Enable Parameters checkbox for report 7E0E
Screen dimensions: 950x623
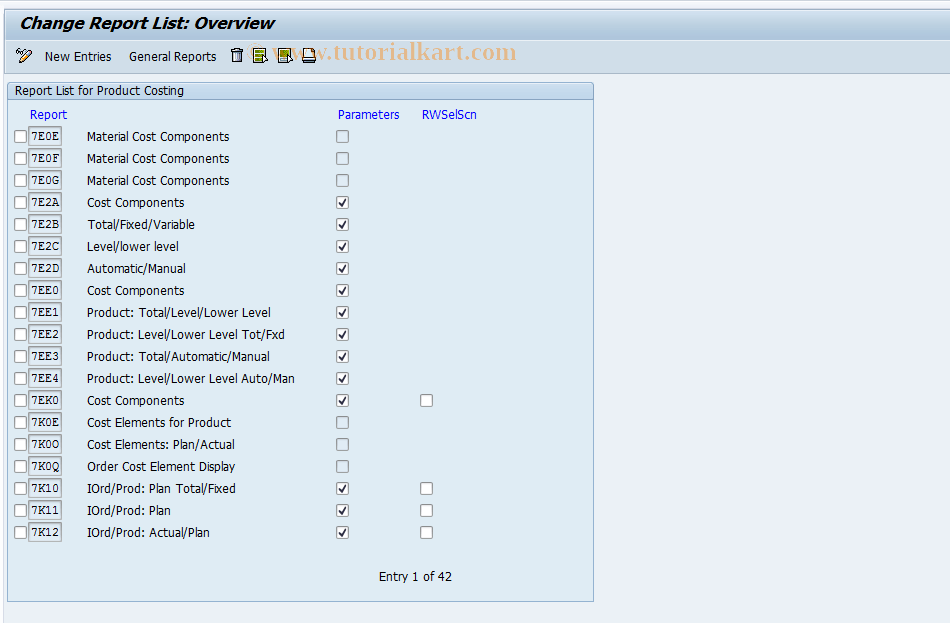click(342, 136)
